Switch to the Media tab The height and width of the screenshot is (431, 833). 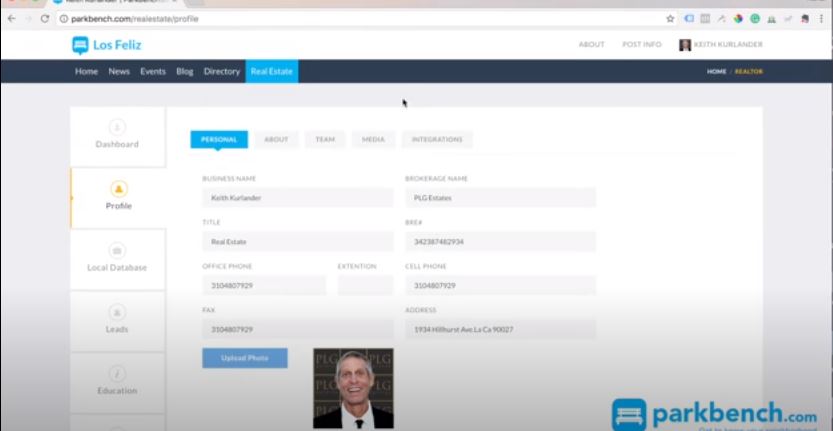pyautogui.click(x=373, y=139)
